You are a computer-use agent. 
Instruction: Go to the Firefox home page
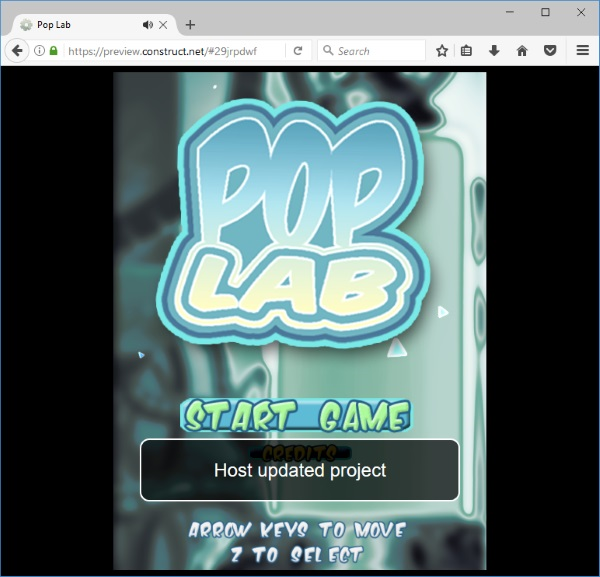pos(522,51)
